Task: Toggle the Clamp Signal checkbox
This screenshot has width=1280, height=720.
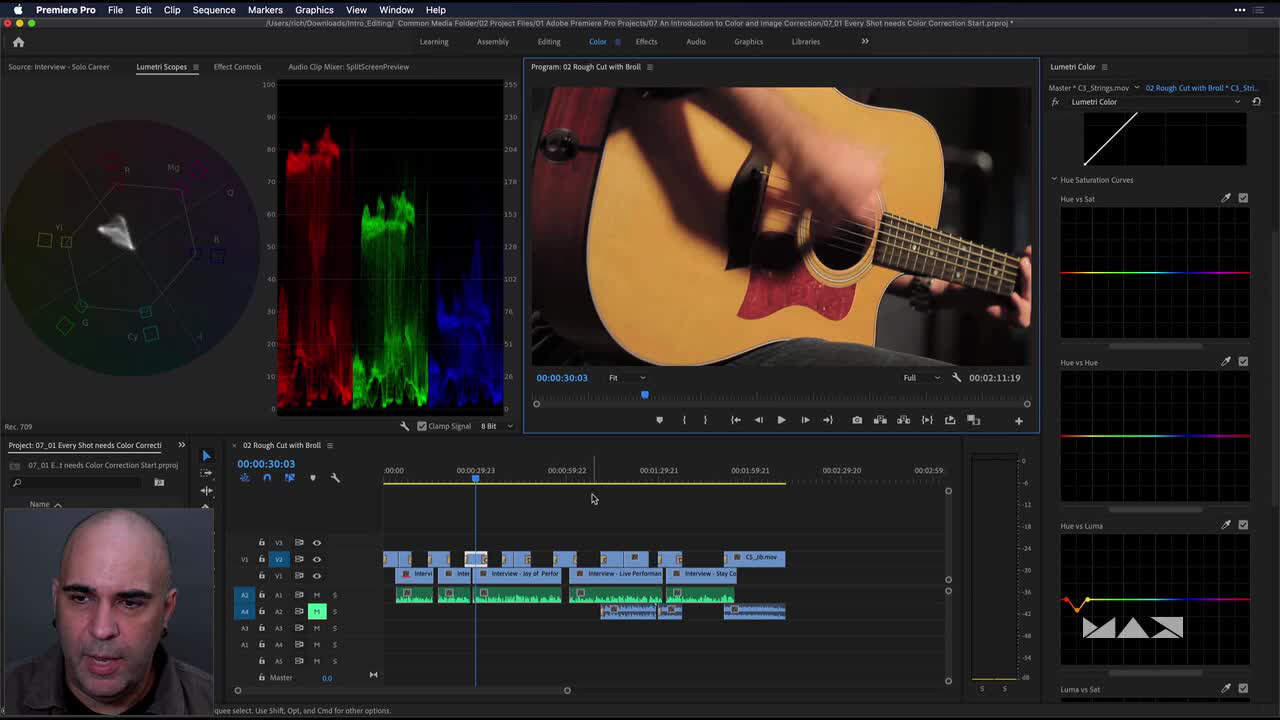Action: pyautogui.click(x=422, y=426)
